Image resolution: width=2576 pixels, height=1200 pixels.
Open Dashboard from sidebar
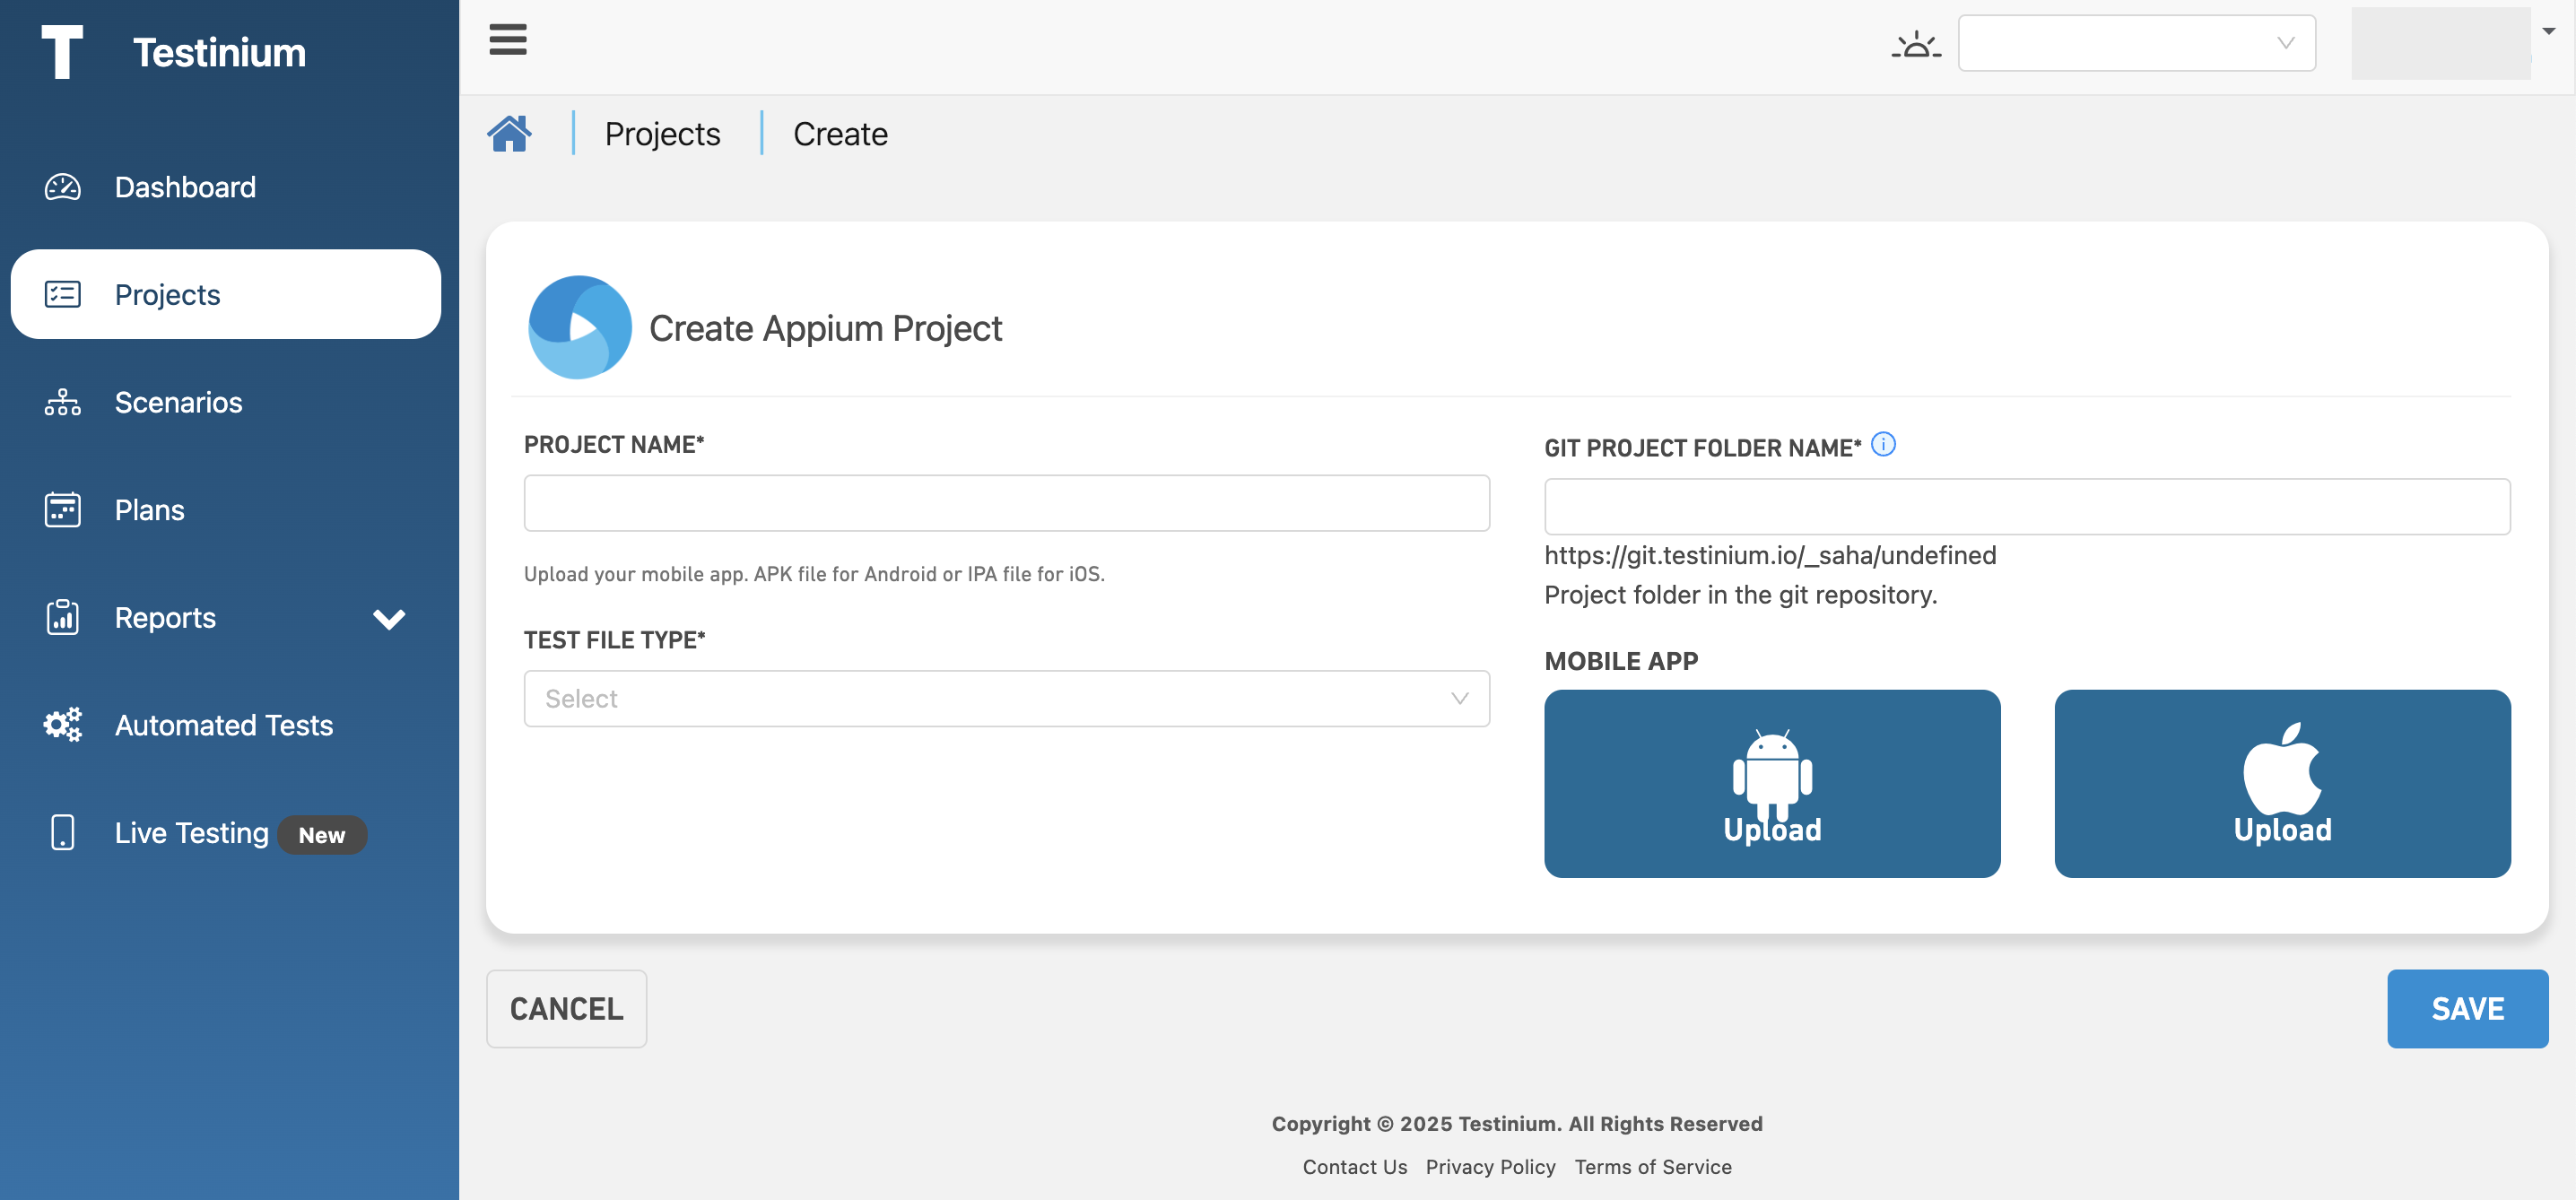click(x=185, y=187)
